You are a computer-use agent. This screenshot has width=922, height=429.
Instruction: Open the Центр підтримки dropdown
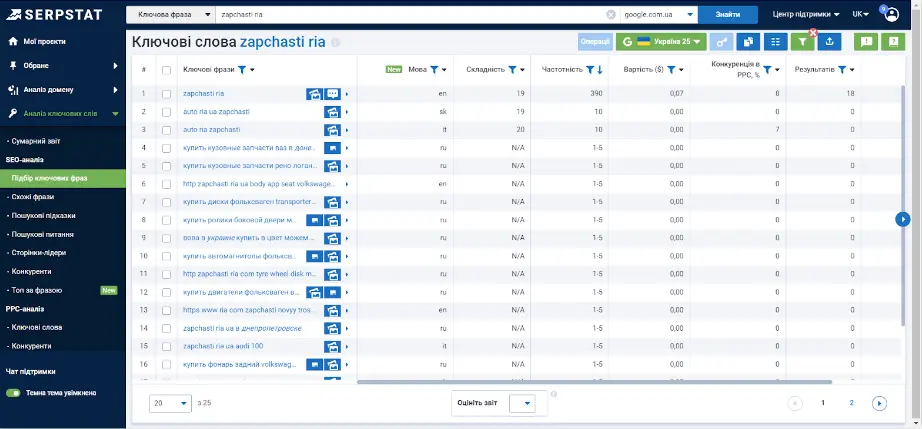coord(806,15)
